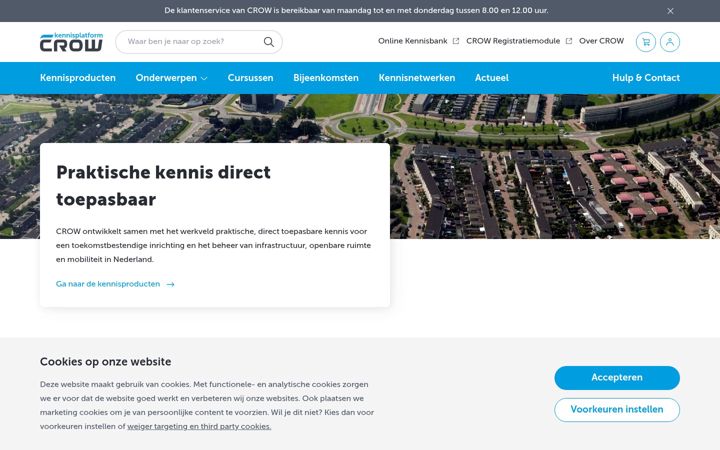Open Cursussen menu item

tap(250, 78)
